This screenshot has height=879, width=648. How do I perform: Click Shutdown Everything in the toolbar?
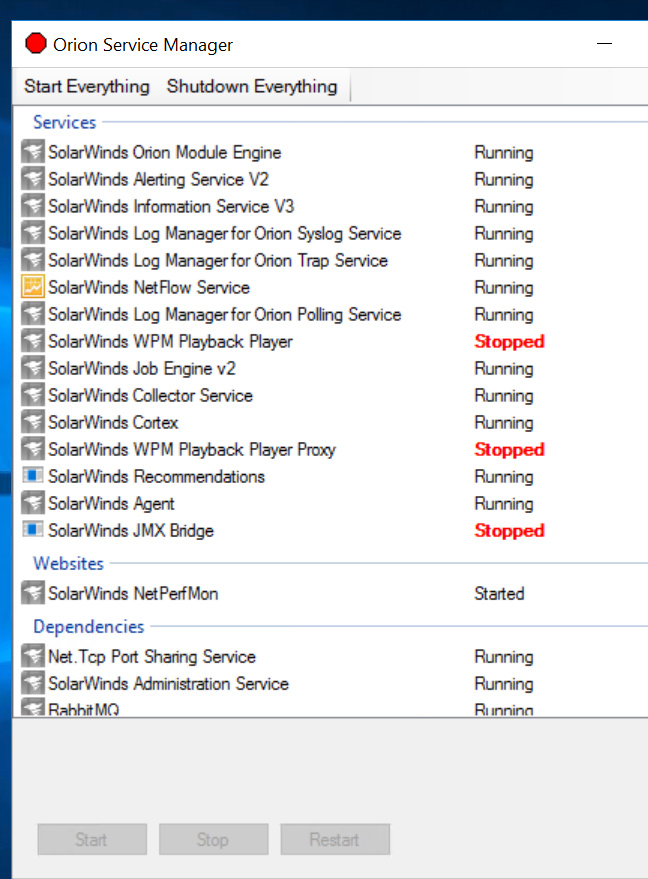pyautogui.click(x=252, y=86)
